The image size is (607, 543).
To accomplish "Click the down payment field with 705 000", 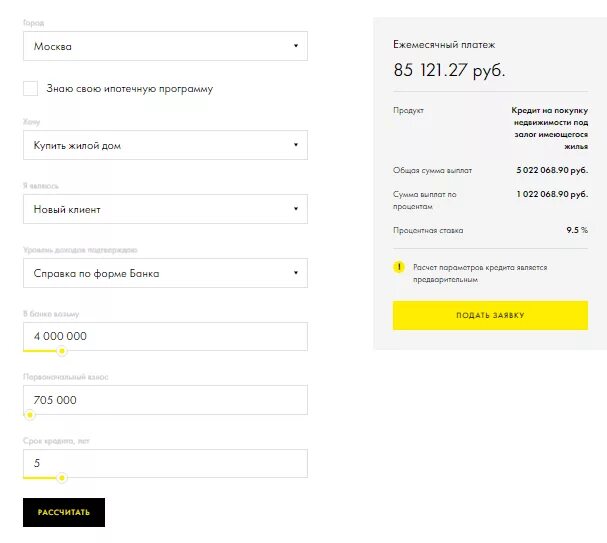I will pyautogui.click(x=165, y=400).
